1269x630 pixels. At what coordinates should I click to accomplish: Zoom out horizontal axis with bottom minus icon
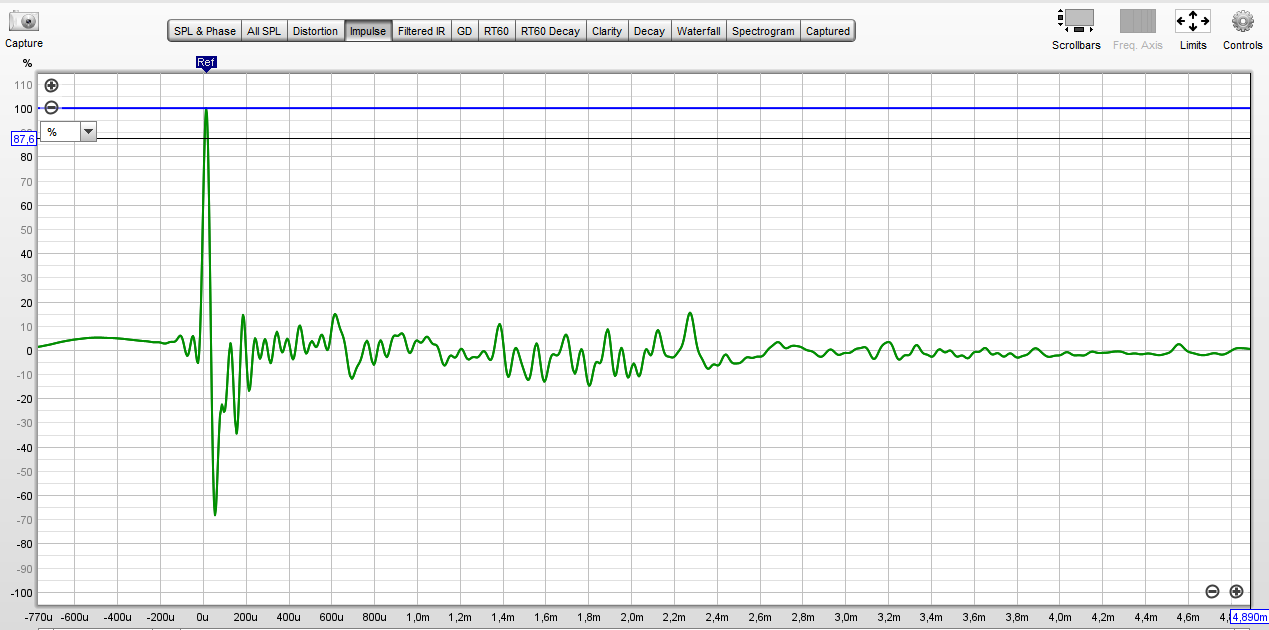[1212, 591]
